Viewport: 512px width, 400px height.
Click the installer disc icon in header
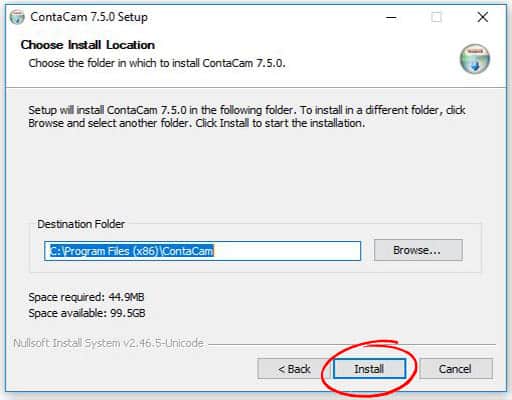tap(475, 59)
